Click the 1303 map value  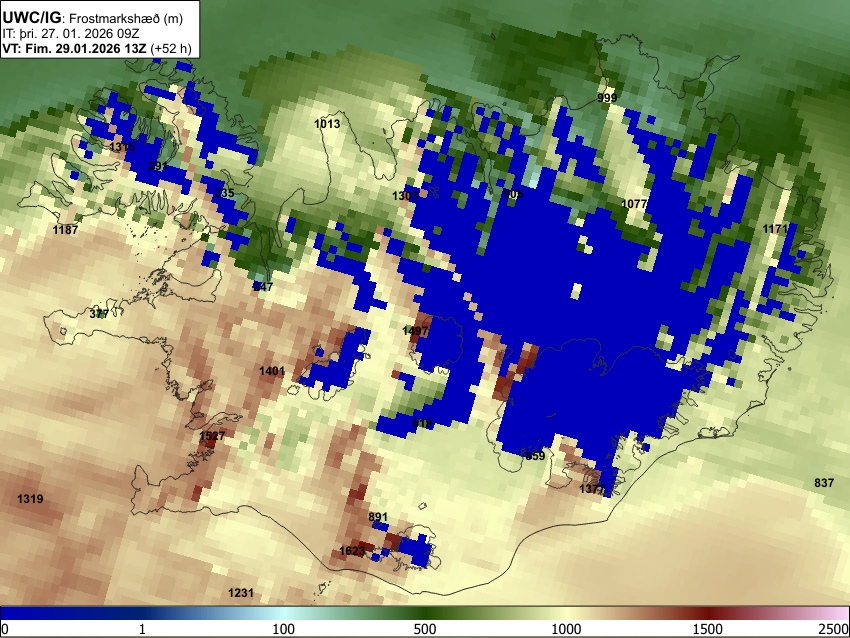pos(405,196)
